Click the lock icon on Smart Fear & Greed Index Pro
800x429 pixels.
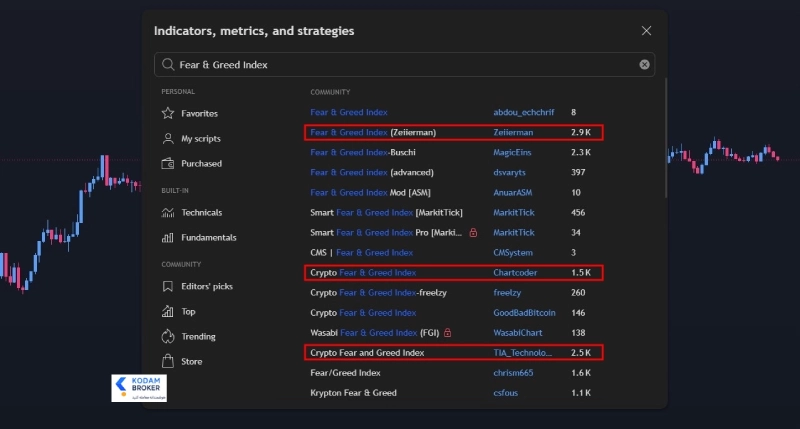(473, 232)
